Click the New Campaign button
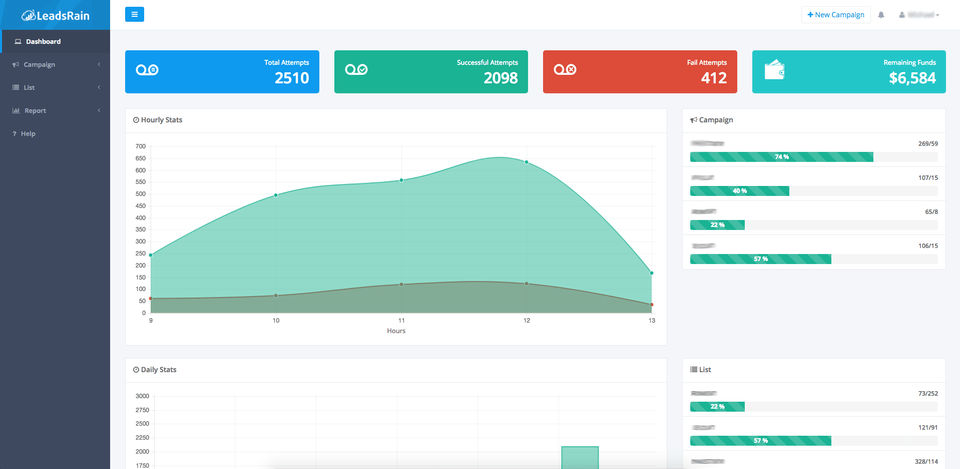Screen dimensions: 960x469 [x=836, y=15]
